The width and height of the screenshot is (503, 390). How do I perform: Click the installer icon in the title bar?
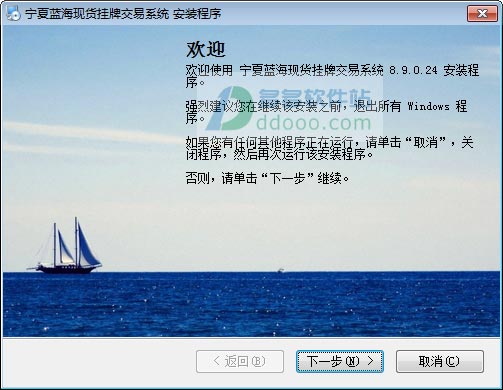coord(14,14)
